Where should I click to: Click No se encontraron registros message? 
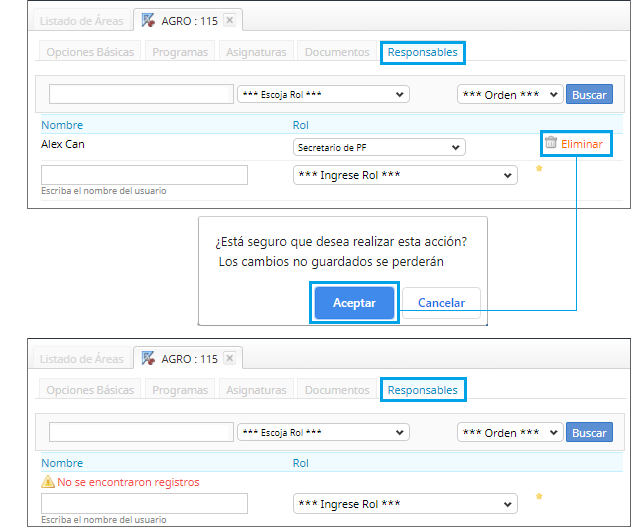pyautogui.click(x=128, y=482)
